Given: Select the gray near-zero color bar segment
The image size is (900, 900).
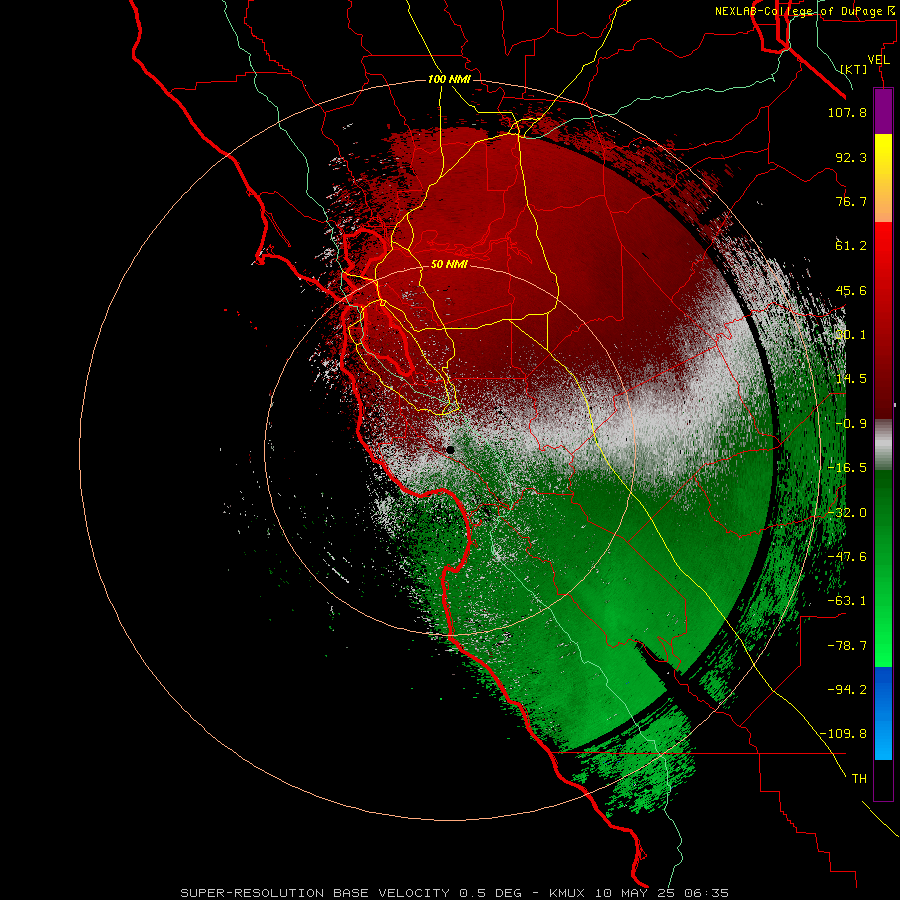Looking at the screenshot, I should [x=883, y=445].
